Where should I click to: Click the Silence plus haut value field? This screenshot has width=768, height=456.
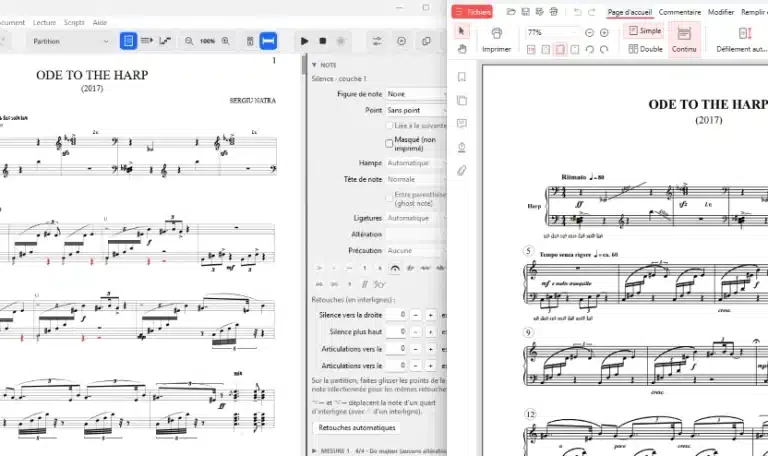click(x=396, y=332)
